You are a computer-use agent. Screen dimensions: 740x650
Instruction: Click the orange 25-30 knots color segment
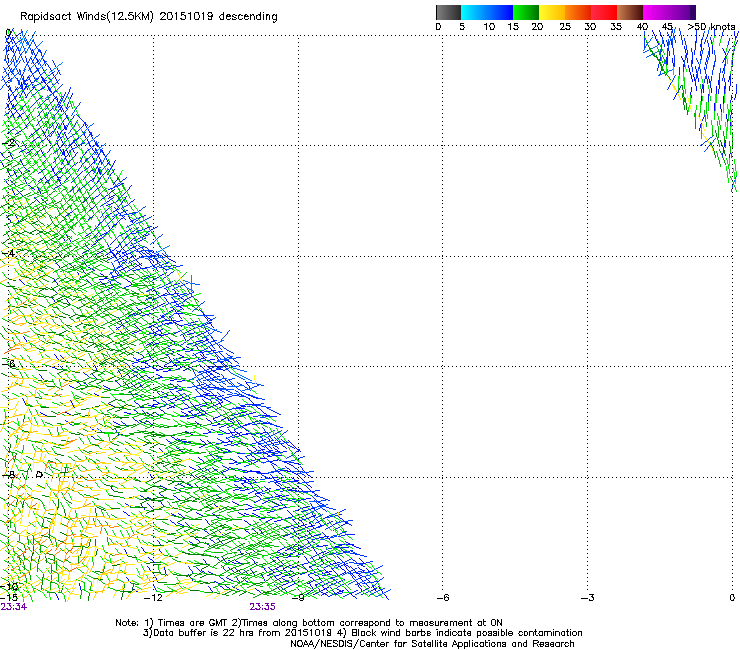click(578, 12)
